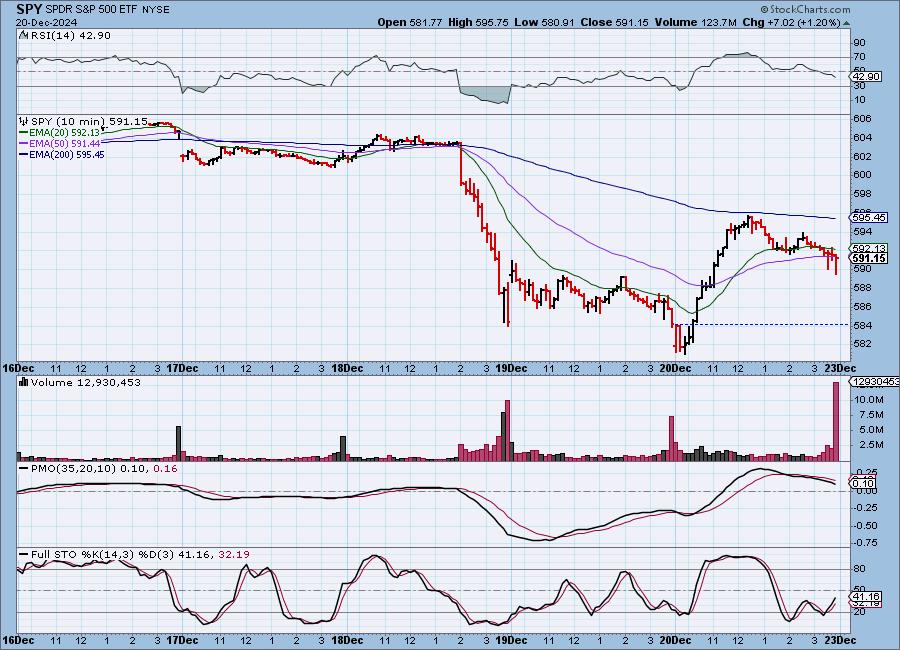This screenshot has width=900, height=650.
Task: Click the -0.25 PMO axis label
Action: 866,508
